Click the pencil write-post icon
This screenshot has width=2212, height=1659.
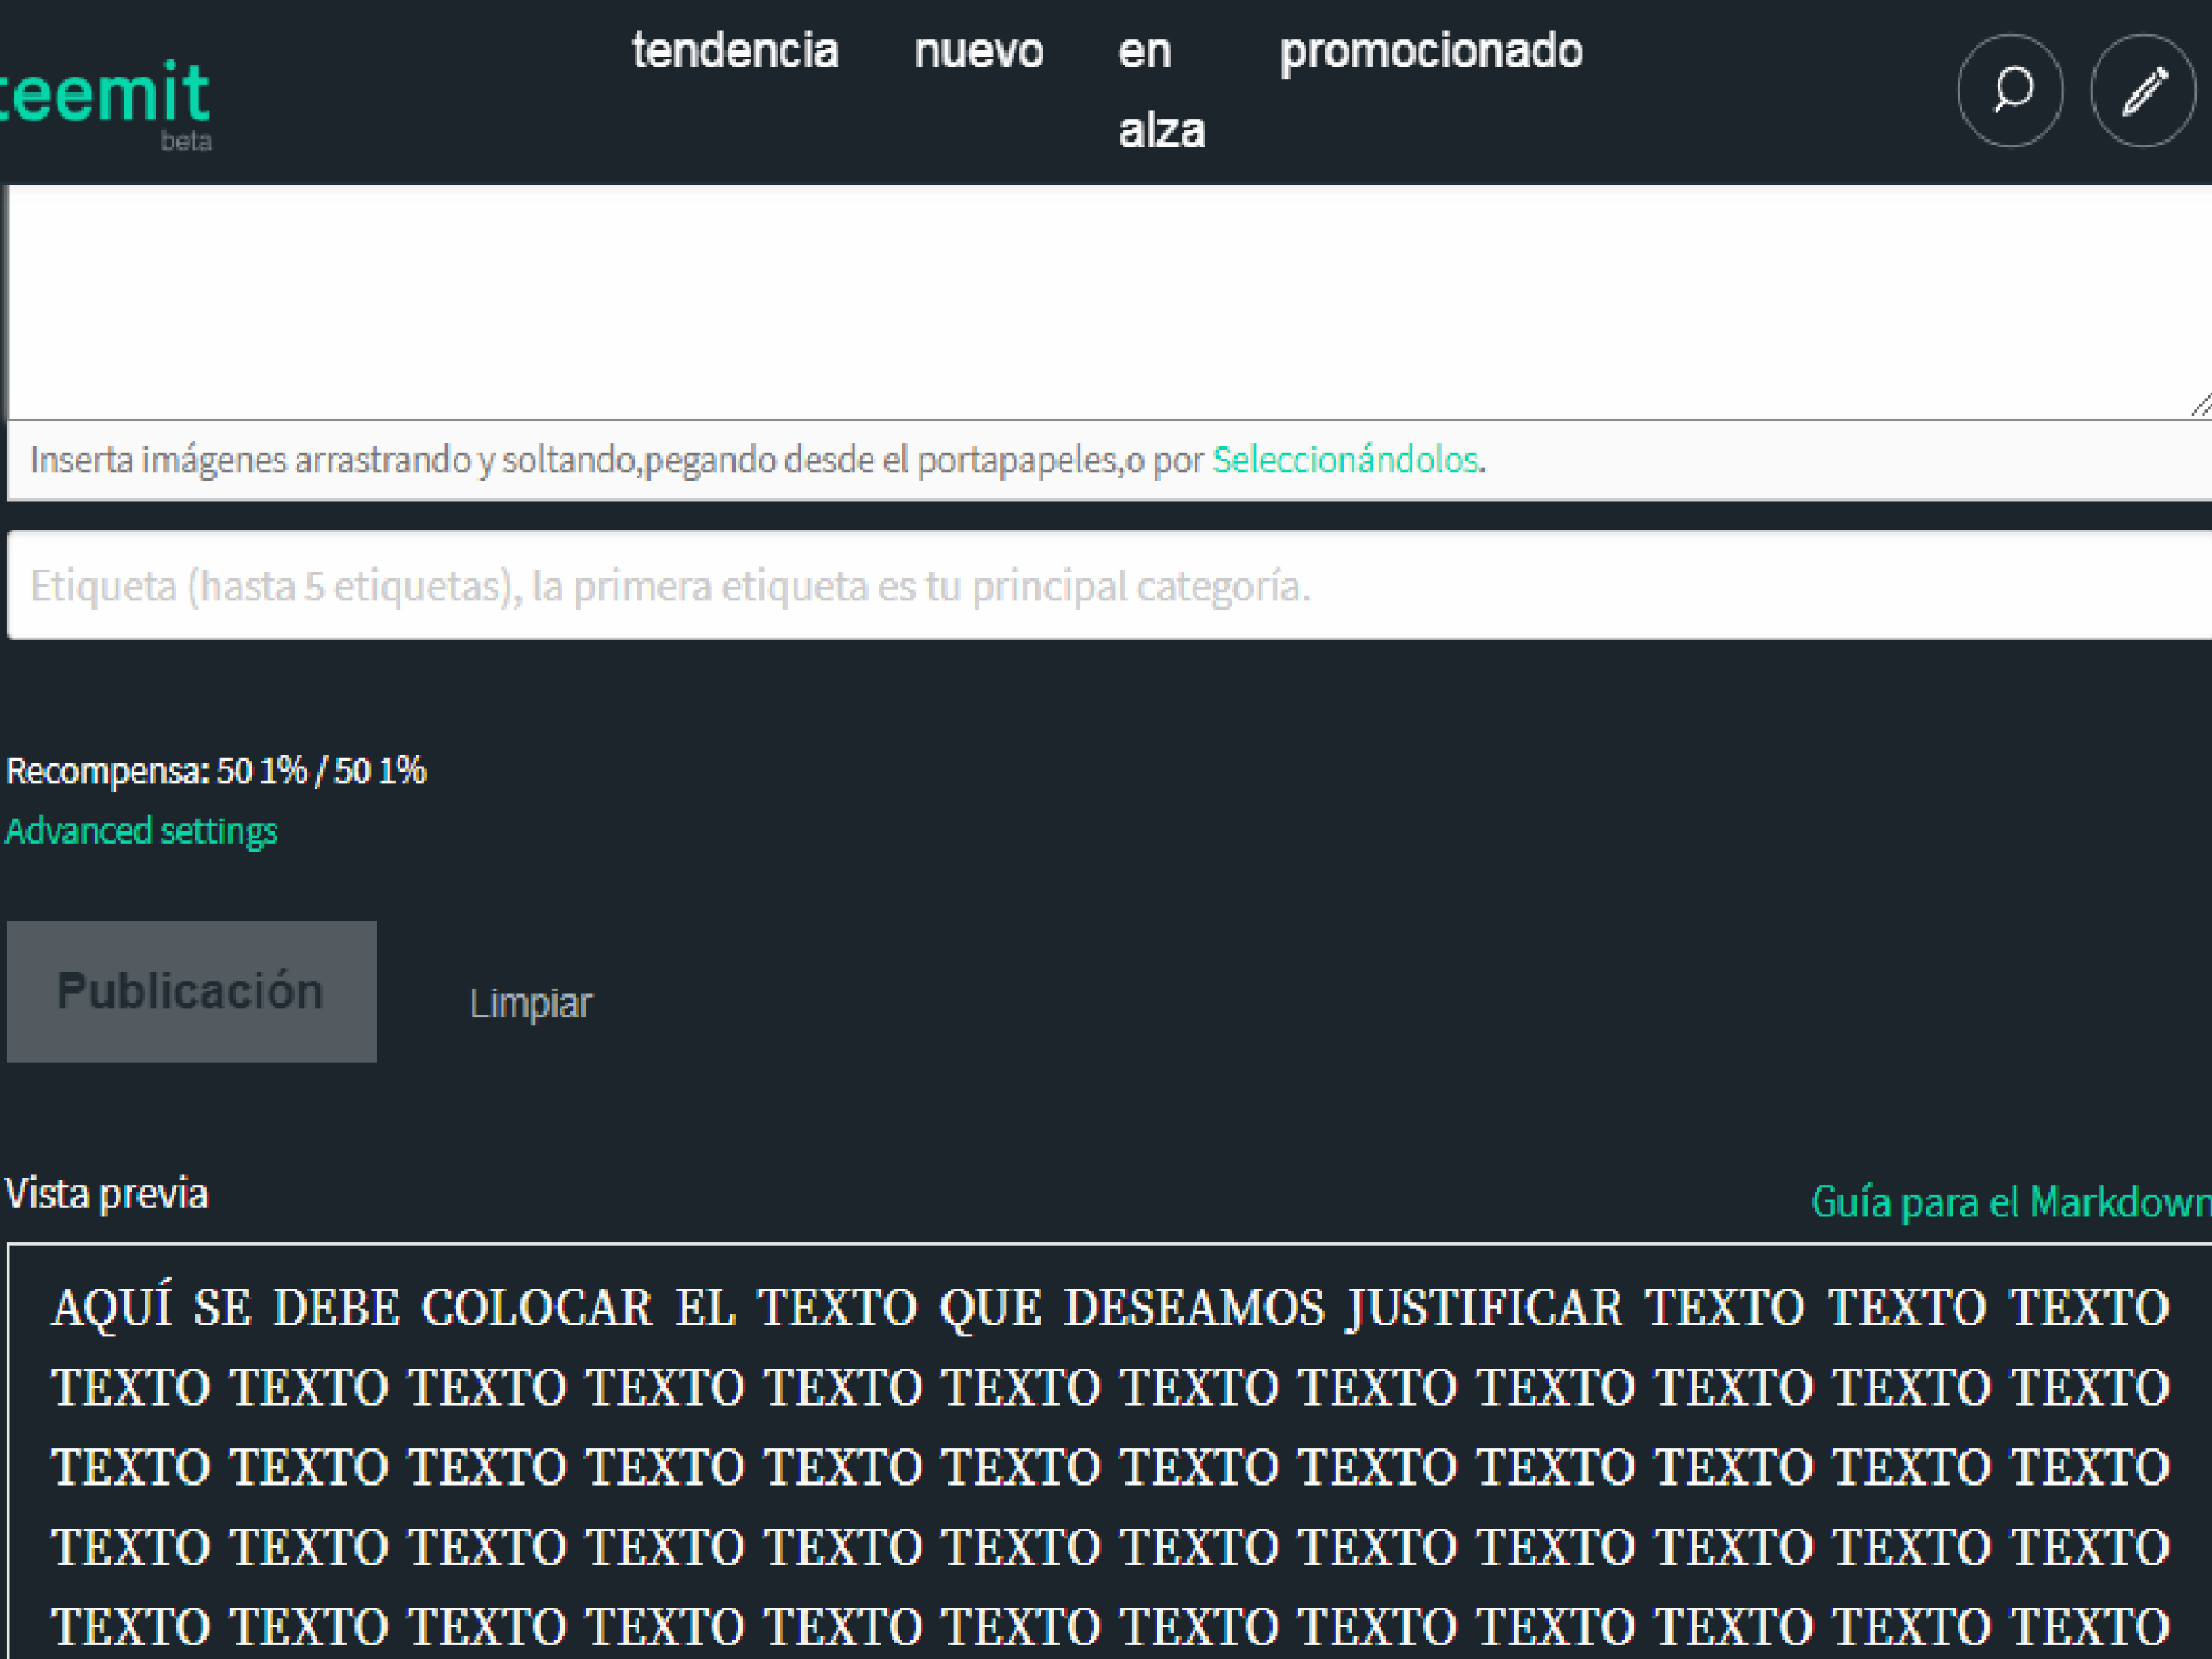pyautogui.click(x=2143, y=91)
